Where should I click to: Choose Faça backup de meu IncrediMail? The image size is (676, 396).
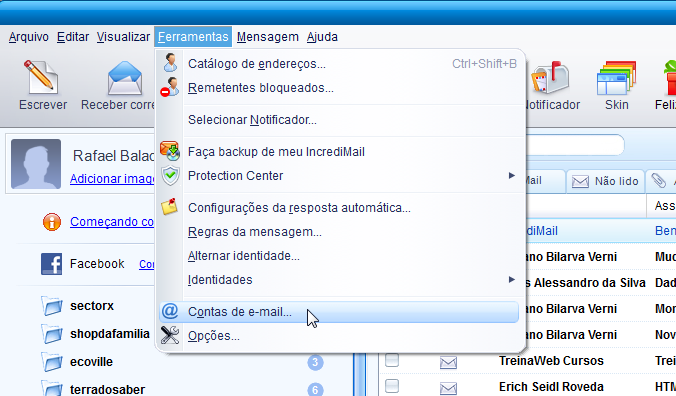click(339, 152)
